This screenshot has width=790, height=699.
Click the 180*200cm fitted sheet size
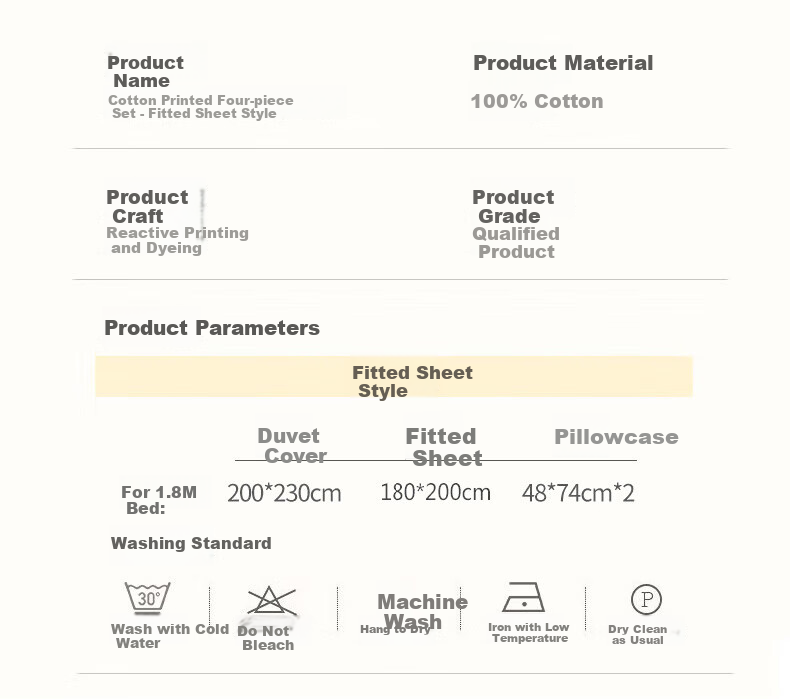tap(435, 492)
